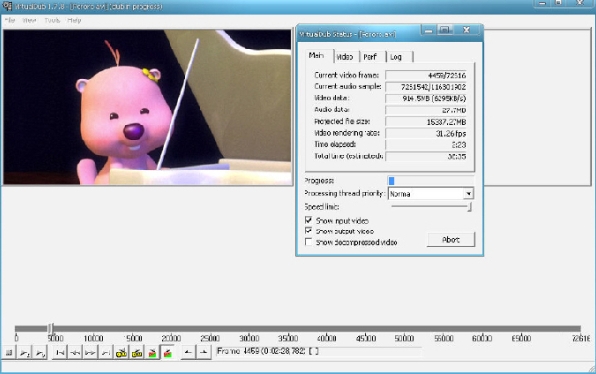Go to the previous key frame
Image resolution: width=596 pixels, height=374 pixels.
(121, 352)
